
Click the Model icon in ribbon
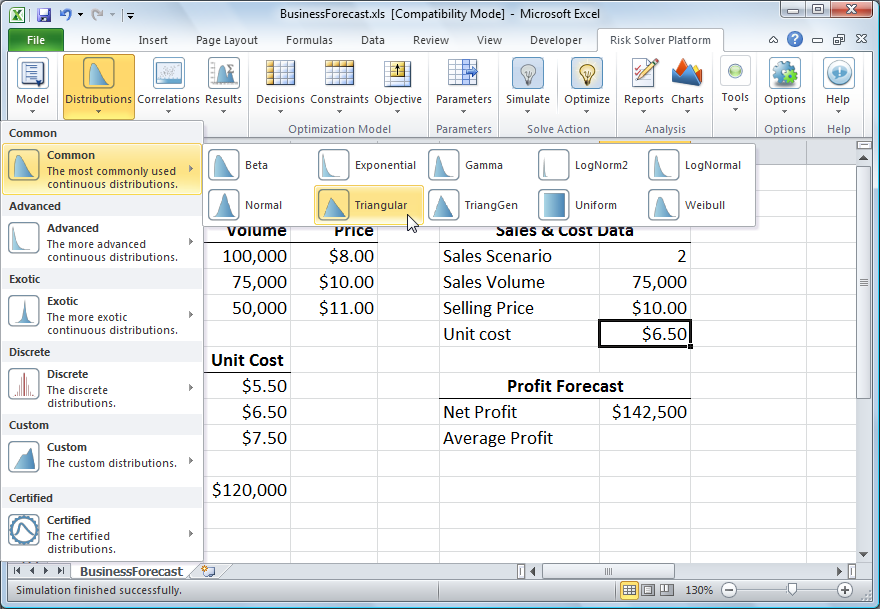pos(33,75)
